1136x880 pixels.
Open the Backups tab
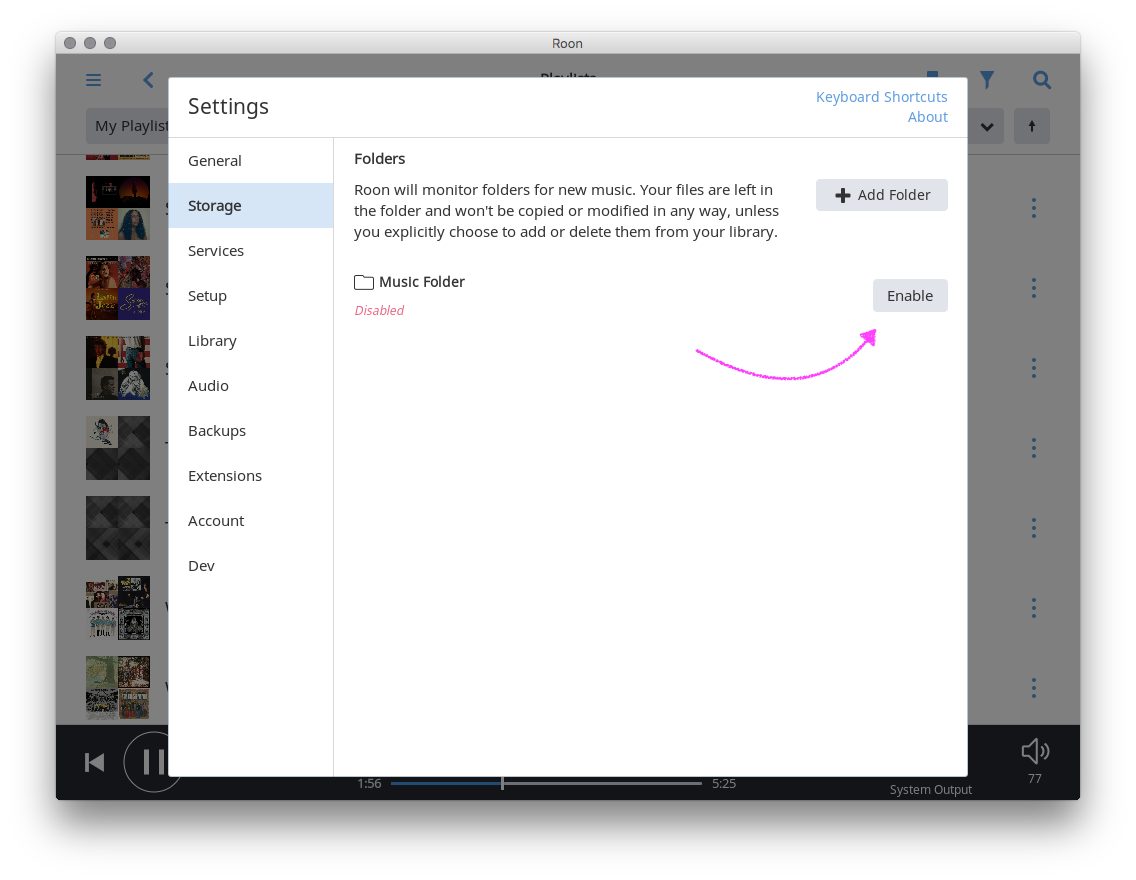[251, 430]
